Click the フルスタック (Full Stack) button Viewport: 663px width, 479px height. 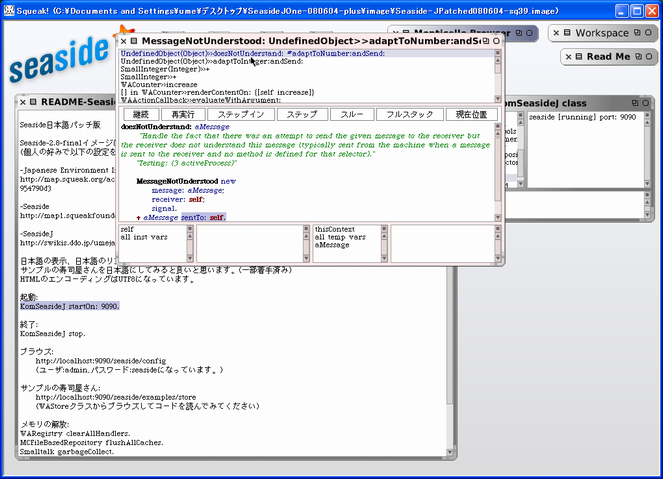[409, 115]
